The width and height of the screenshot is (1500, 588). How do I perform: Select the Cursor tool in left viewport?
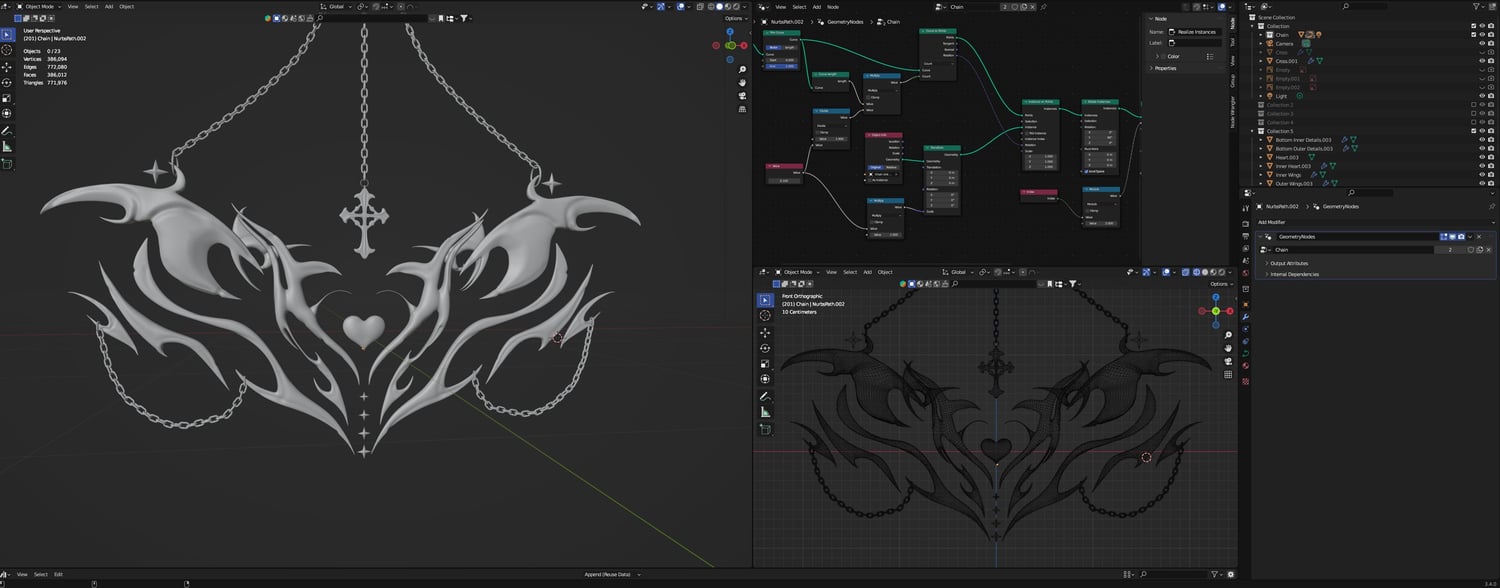click(6, 49)
